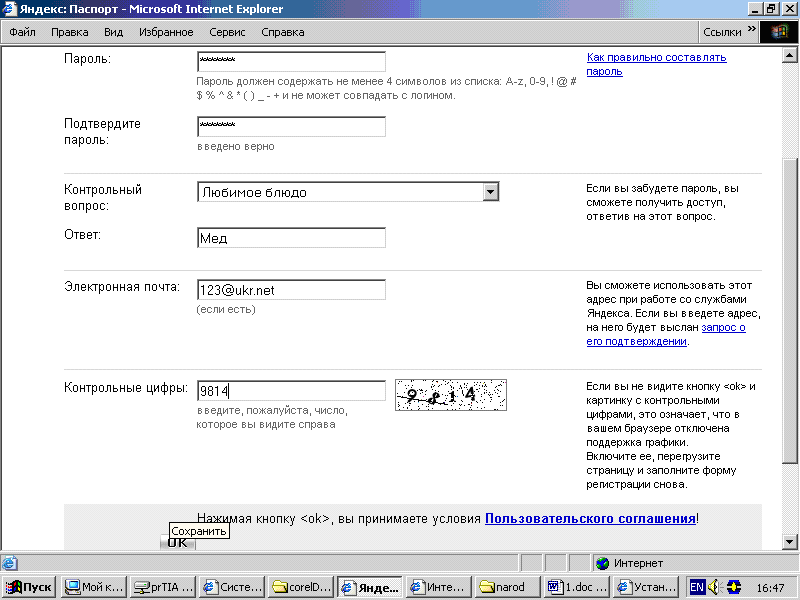Switch to narod folder taskbar button
The height and width of the screenshot is (600, 800).
point(508,587)
